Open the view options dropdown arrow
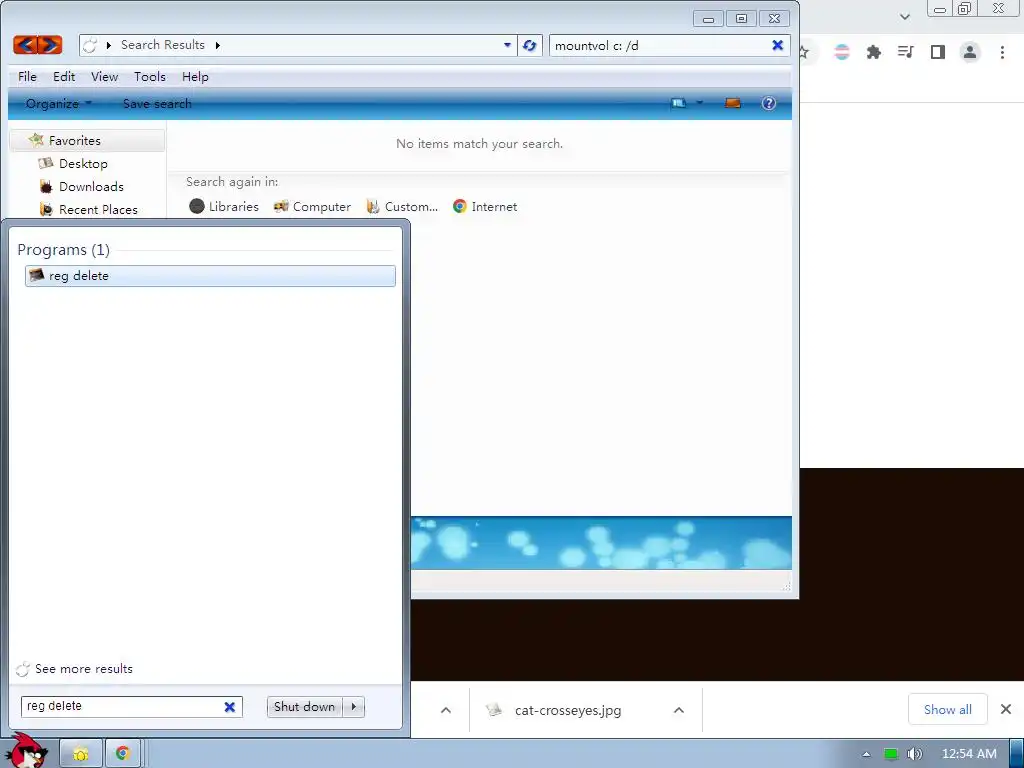Screen dimensions: 1024x768 (x=699, y=103)
